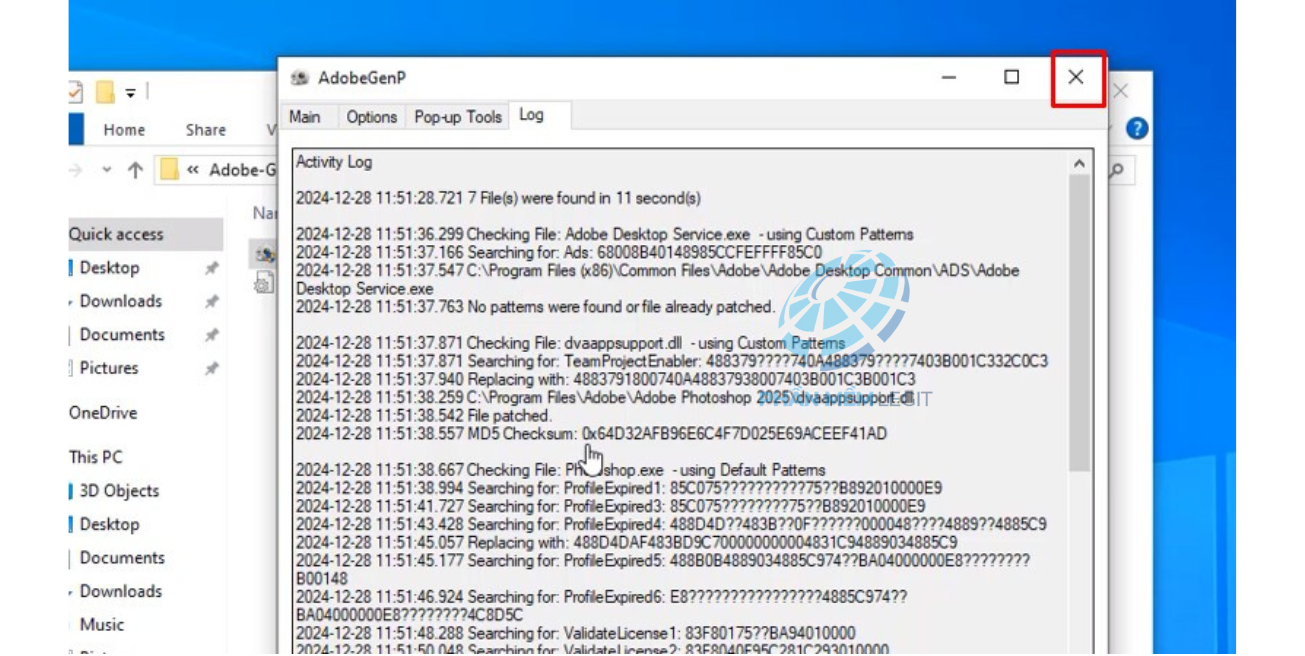Click the Activity Log heading text

click(x=334, y=162)
